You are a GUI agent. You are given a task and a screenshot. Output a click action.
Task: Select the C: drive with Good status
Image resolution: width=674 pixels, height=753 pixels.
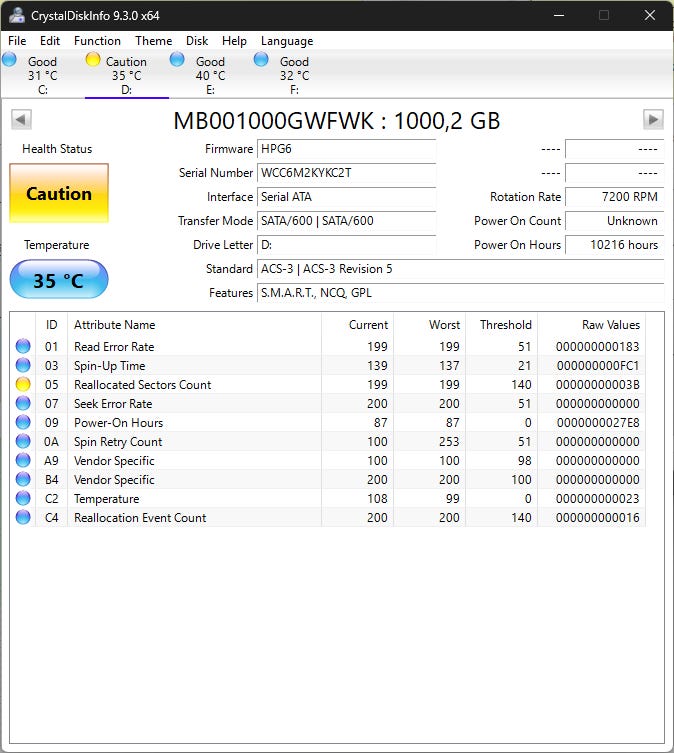(42, 75)
